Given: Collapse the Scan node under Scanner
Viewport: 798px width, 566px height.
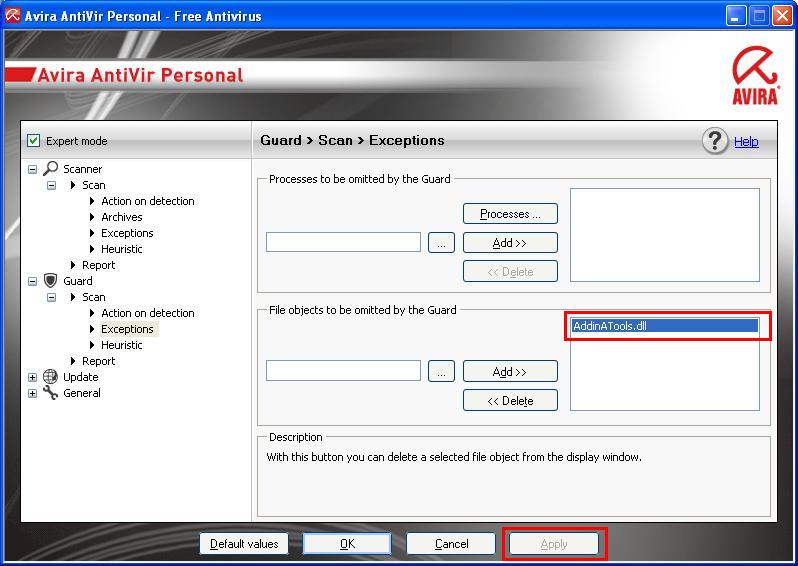Looking at the screenshot, I should [51, 185].
